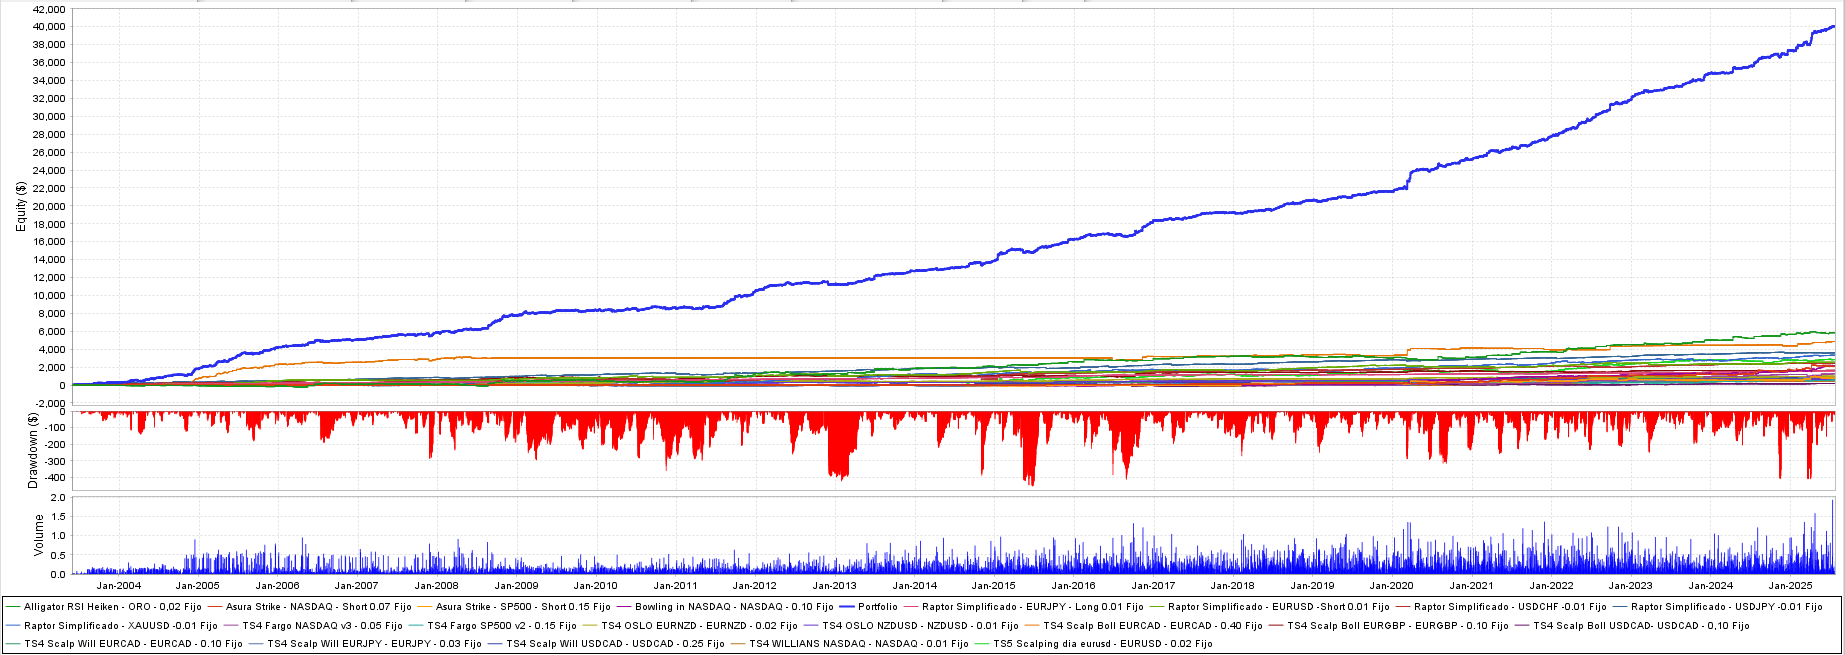Image resolution: width=1845 pixels, height=655 pixels.
Task: Click Bowling in NASDAQ legend entry
Action: [734, 607]
